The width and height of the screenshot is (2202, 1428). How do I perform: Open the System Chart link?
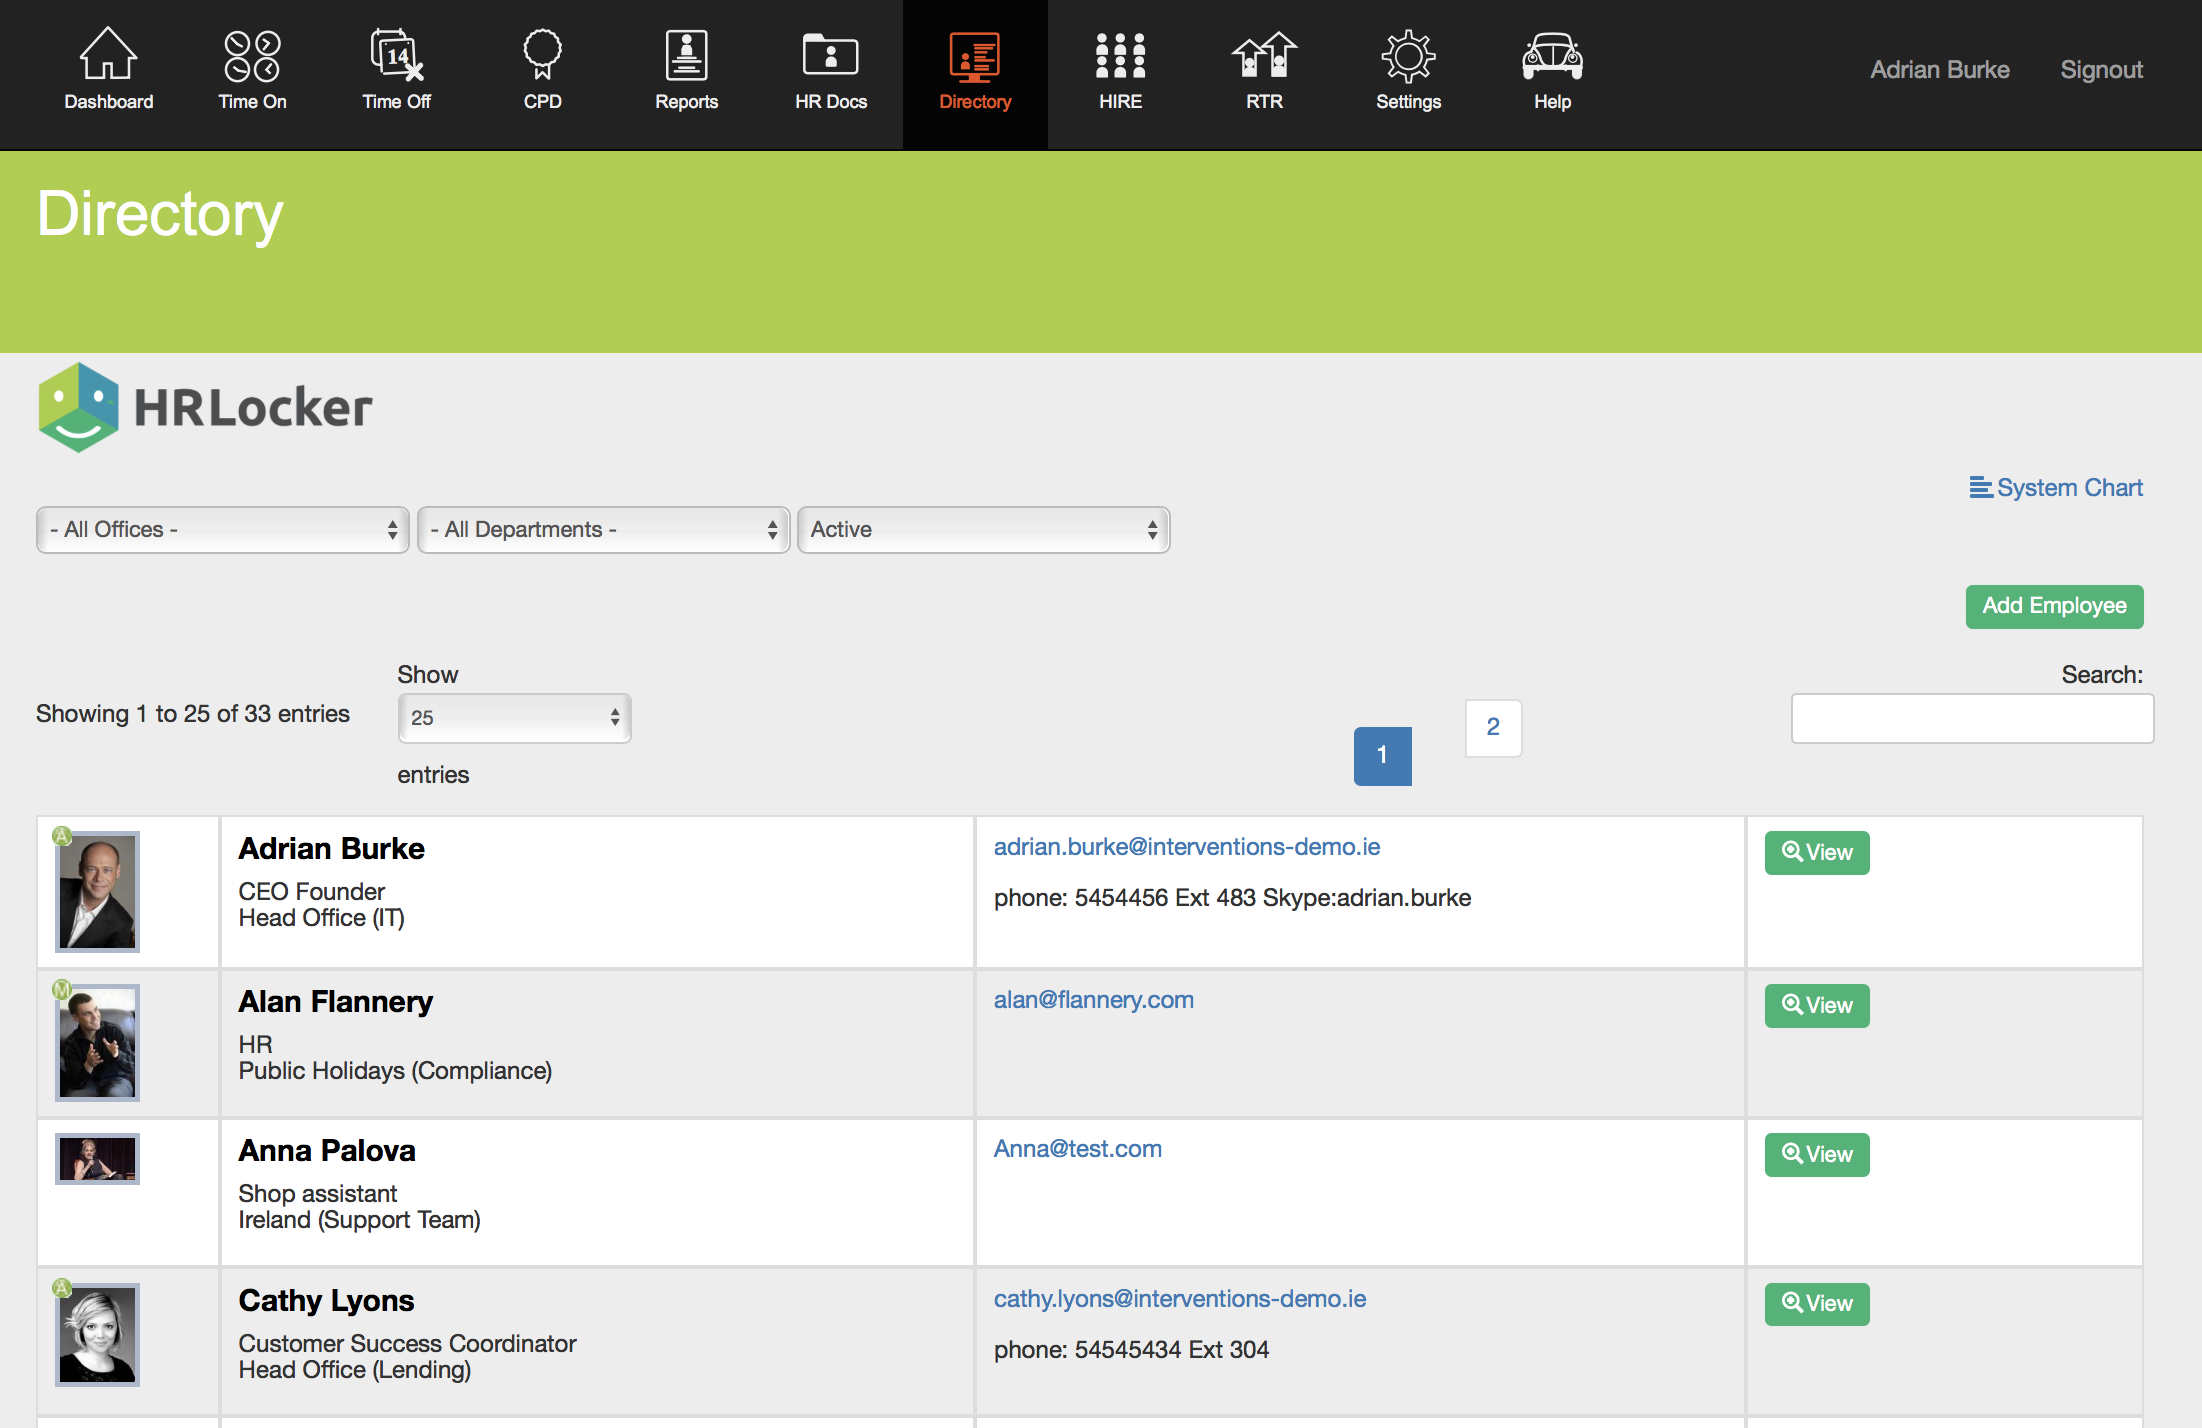2056,488
